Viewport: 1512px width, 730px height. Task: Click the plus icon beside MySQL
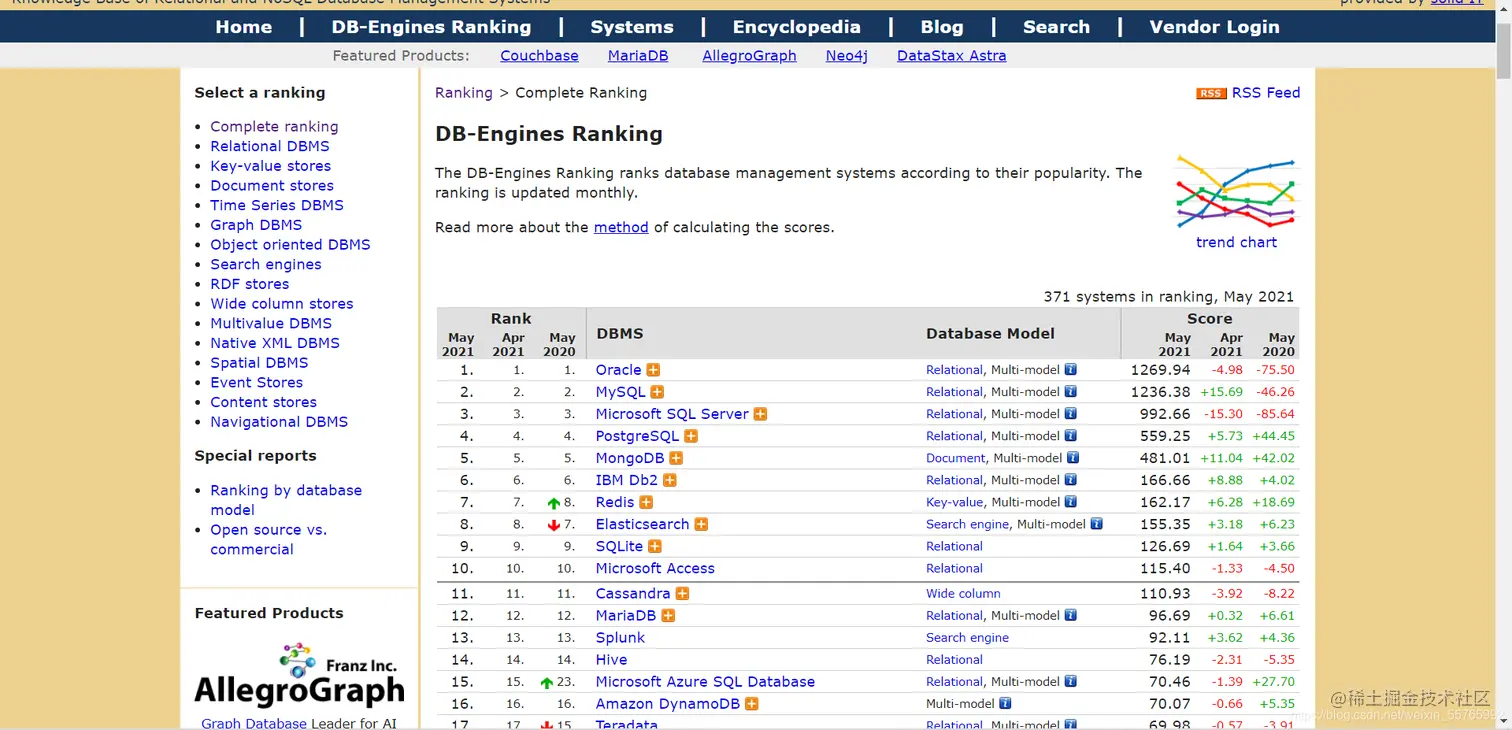(657, 392)
